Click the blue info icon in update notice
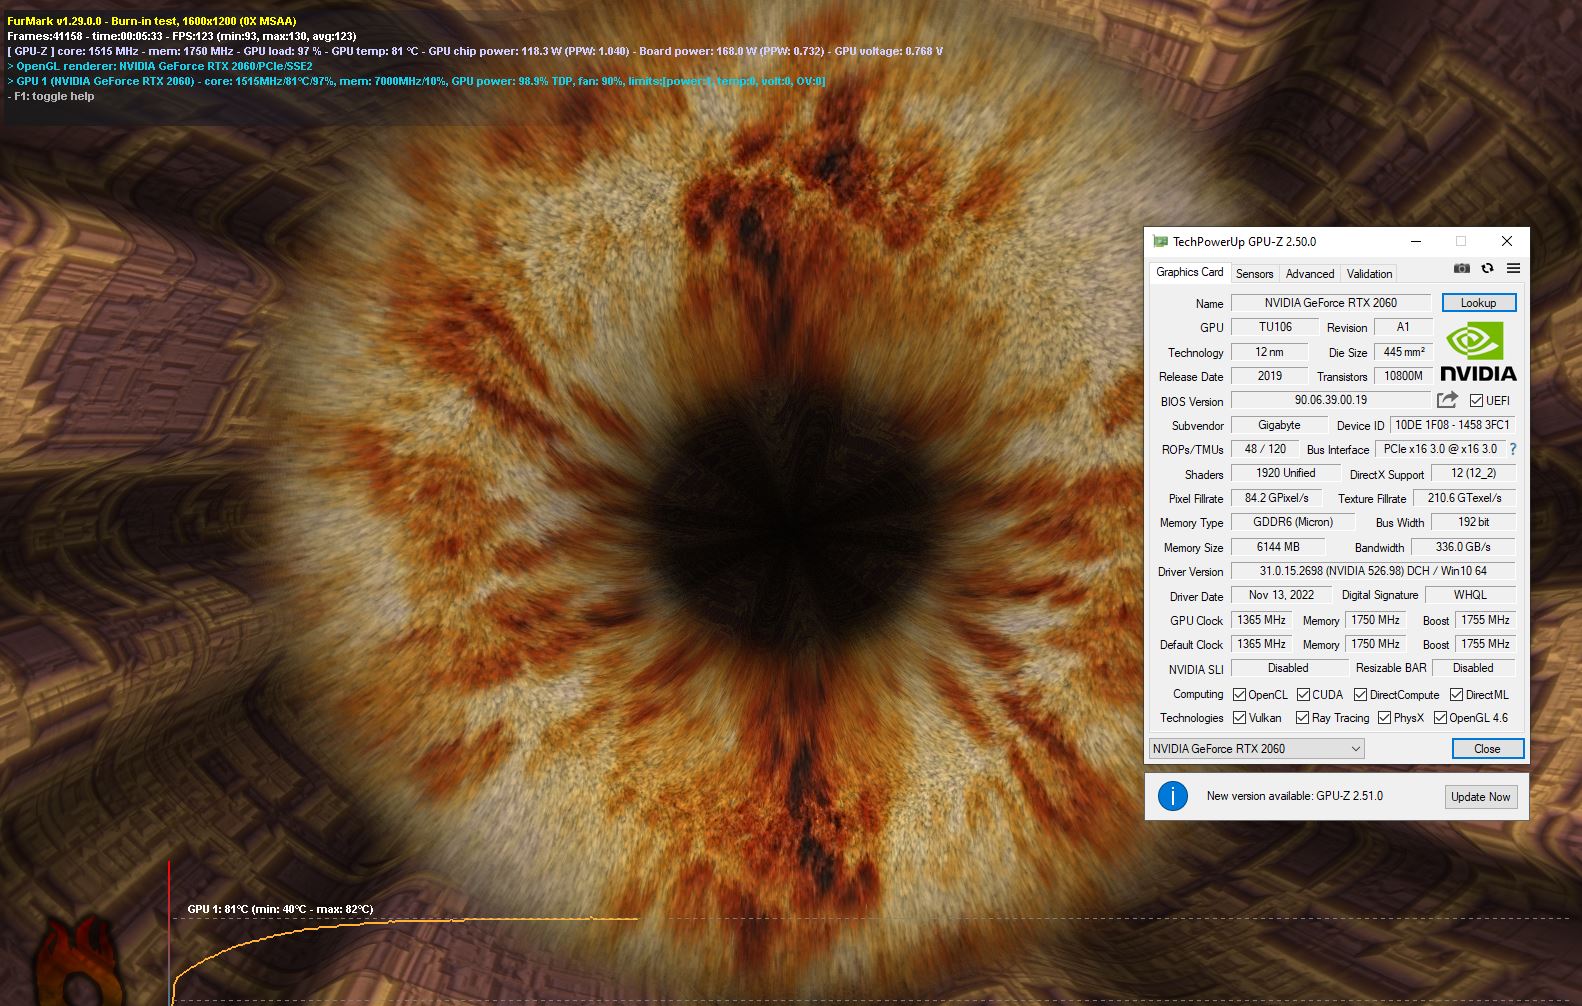This screenshot has width=1582, height=1006. click(x=1172, y=796)
